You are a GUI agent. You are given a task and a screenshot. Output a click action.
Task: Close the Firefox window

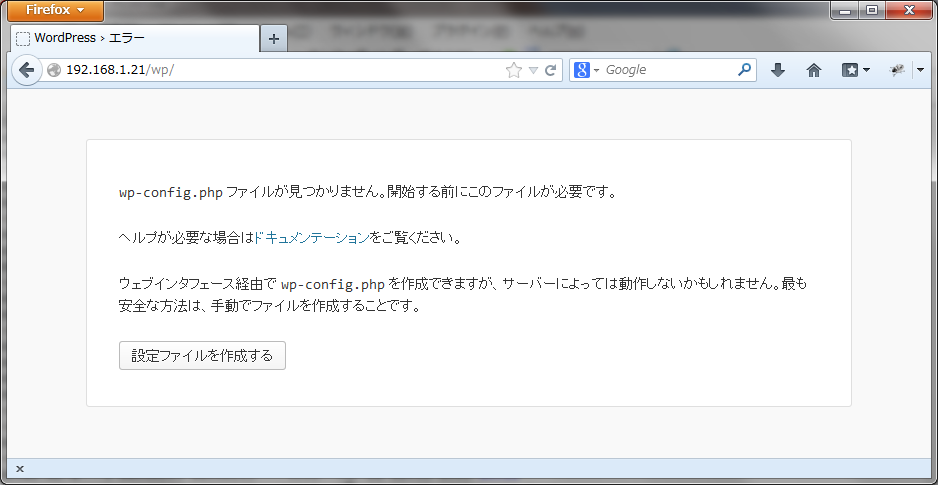[909, 11]
